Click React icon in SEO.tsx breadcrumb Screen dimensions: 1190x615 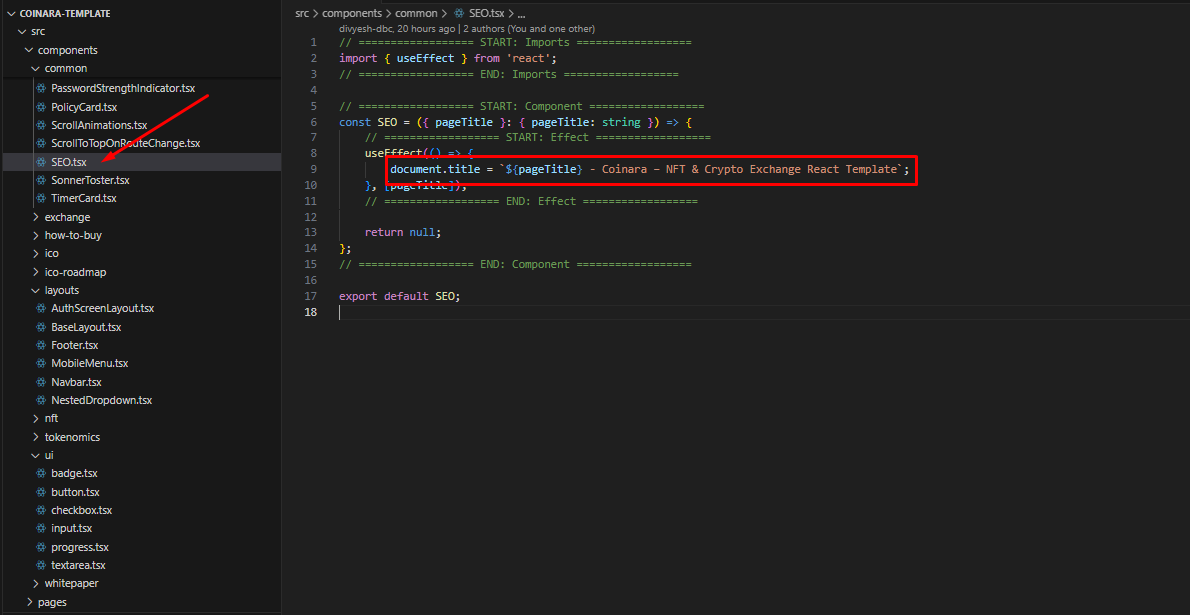click(458, 14)
